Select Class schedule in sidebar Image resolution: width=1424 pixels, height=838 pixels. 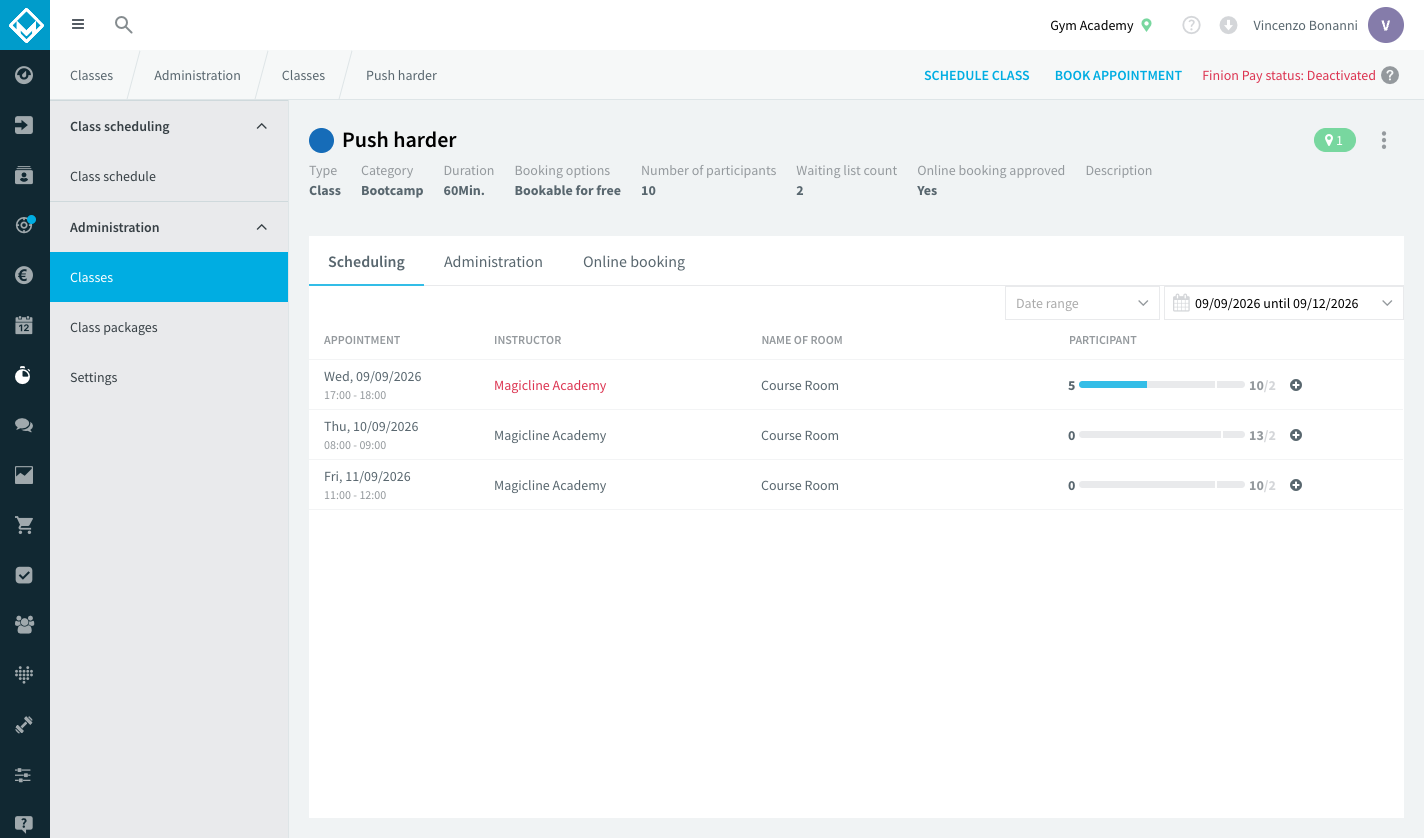(169, 176)
